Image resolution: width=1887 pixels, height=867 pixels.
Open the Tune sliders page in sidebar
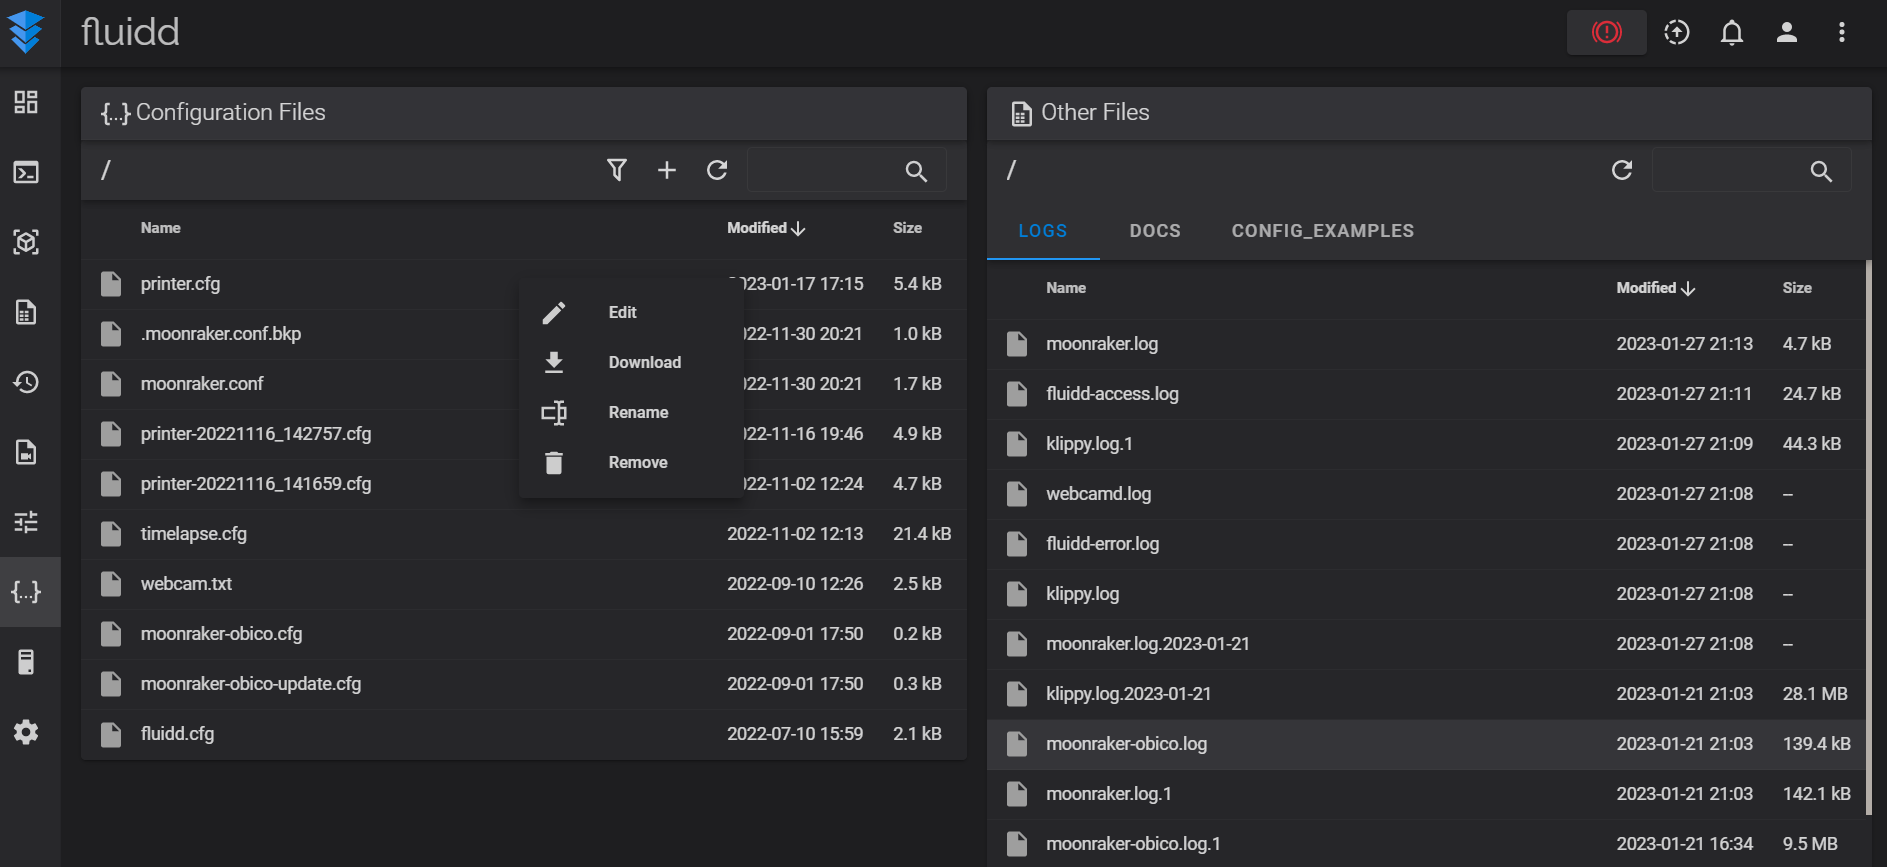pyautogui.click(x=26, y=522)
